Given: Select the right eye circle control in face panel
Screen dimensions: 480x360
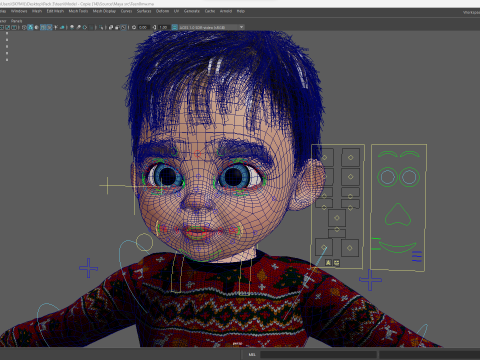Looking at the screenshot, I should tap(410, 177).
